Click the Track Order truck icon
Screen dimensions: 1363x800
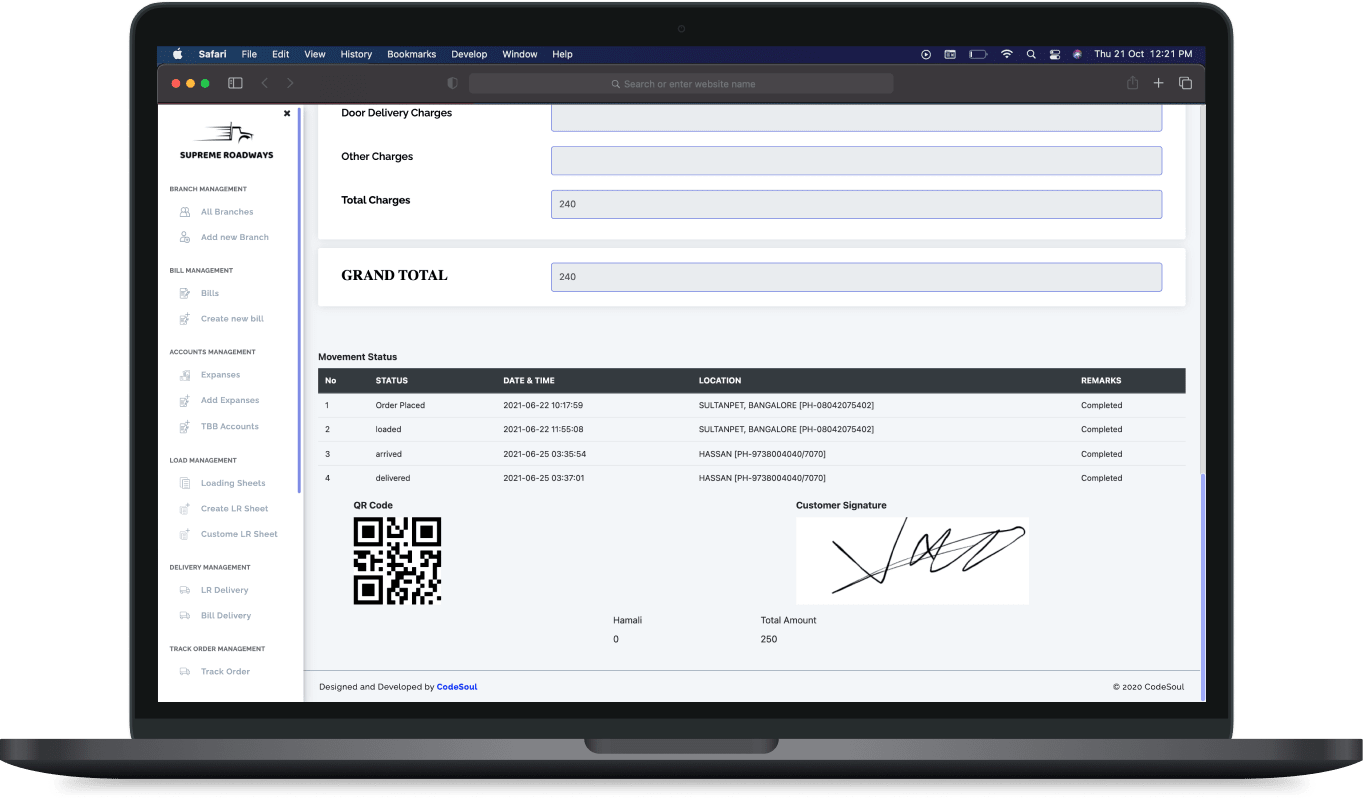[185, 672]
